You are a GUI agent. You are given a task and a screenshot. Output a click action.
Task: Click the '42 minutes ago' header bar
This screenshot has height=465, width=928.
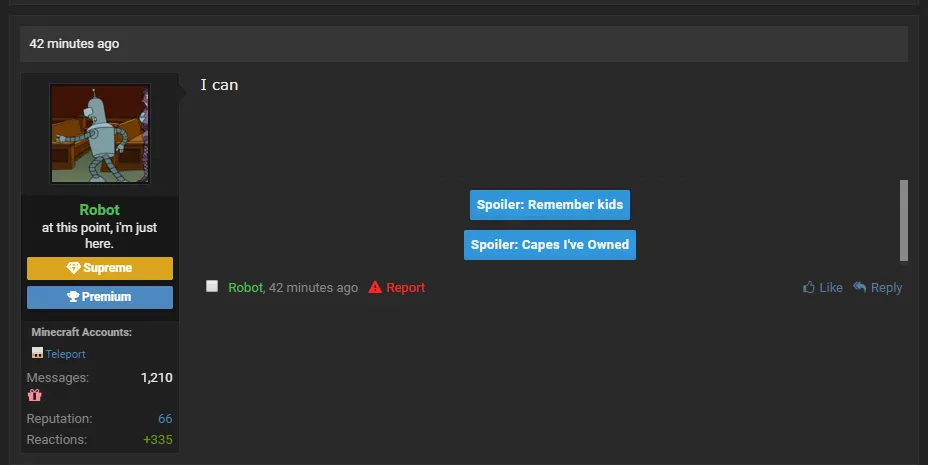(464, 44)
